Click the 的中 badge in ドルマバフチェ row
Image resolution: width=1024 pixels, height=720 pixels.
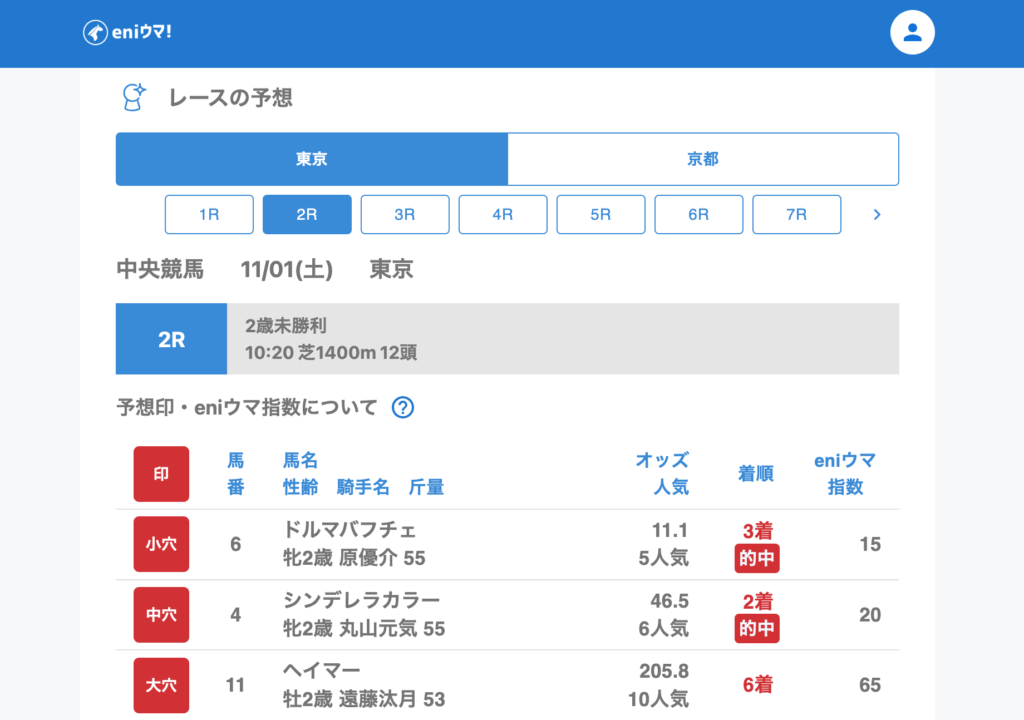tap(757, 559)
